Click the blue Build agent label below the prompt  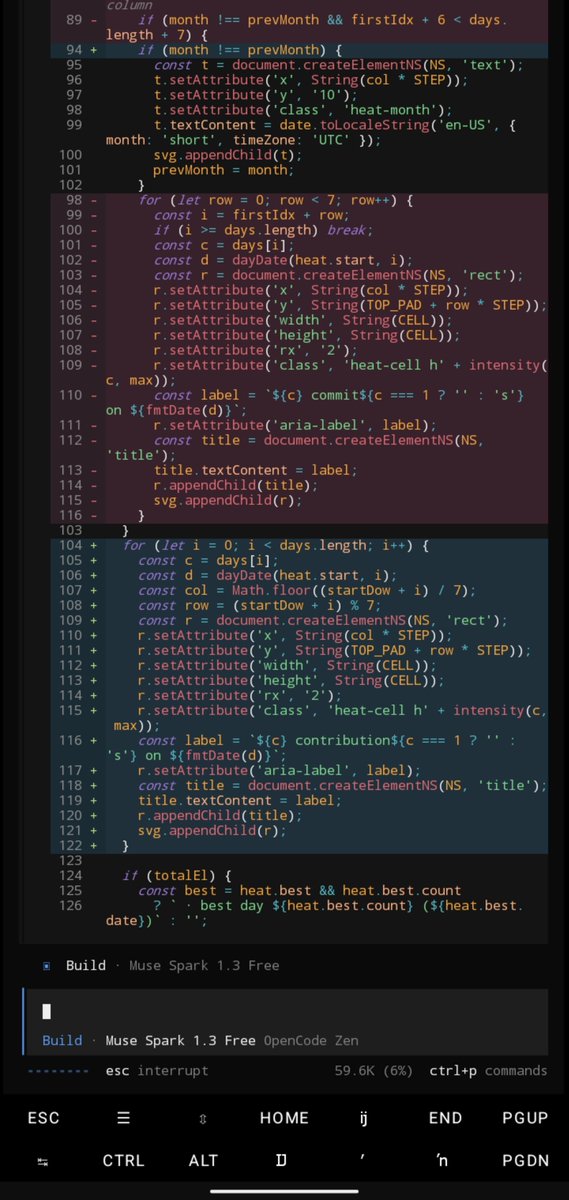pos(62,1041)
